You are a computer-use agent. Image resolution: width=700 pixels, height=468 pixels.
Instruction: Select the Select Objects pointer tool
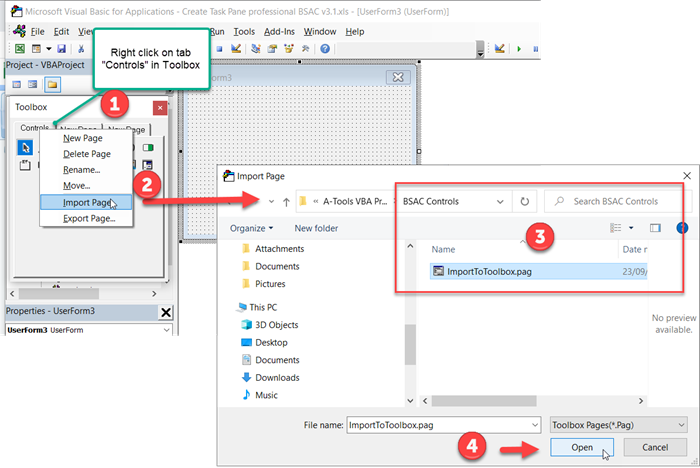click(25, 147)
